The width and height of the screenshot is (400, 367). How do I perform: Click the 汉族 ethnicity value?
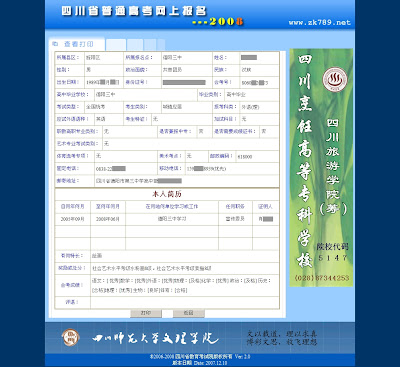(x=246, y=70)
